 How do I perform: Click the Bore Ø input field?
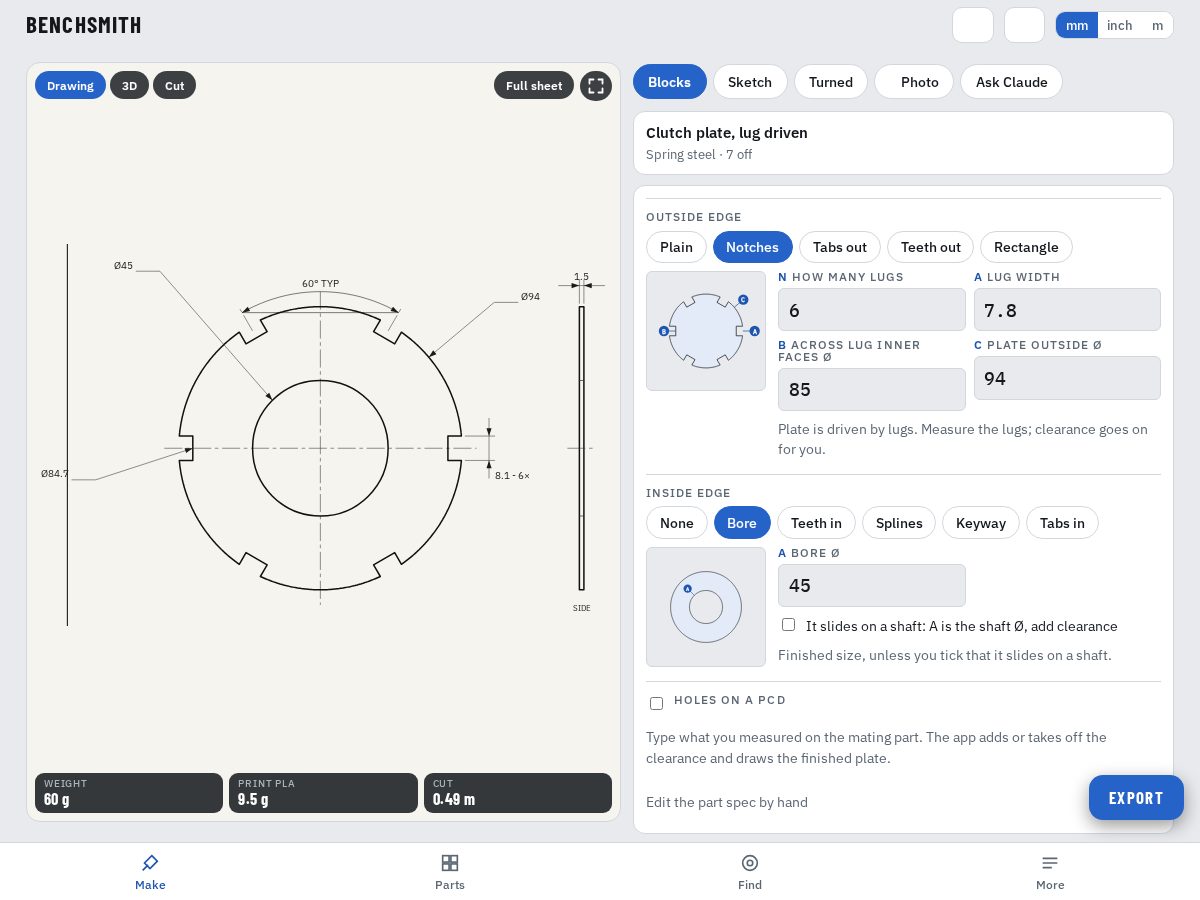pos(872,585)
